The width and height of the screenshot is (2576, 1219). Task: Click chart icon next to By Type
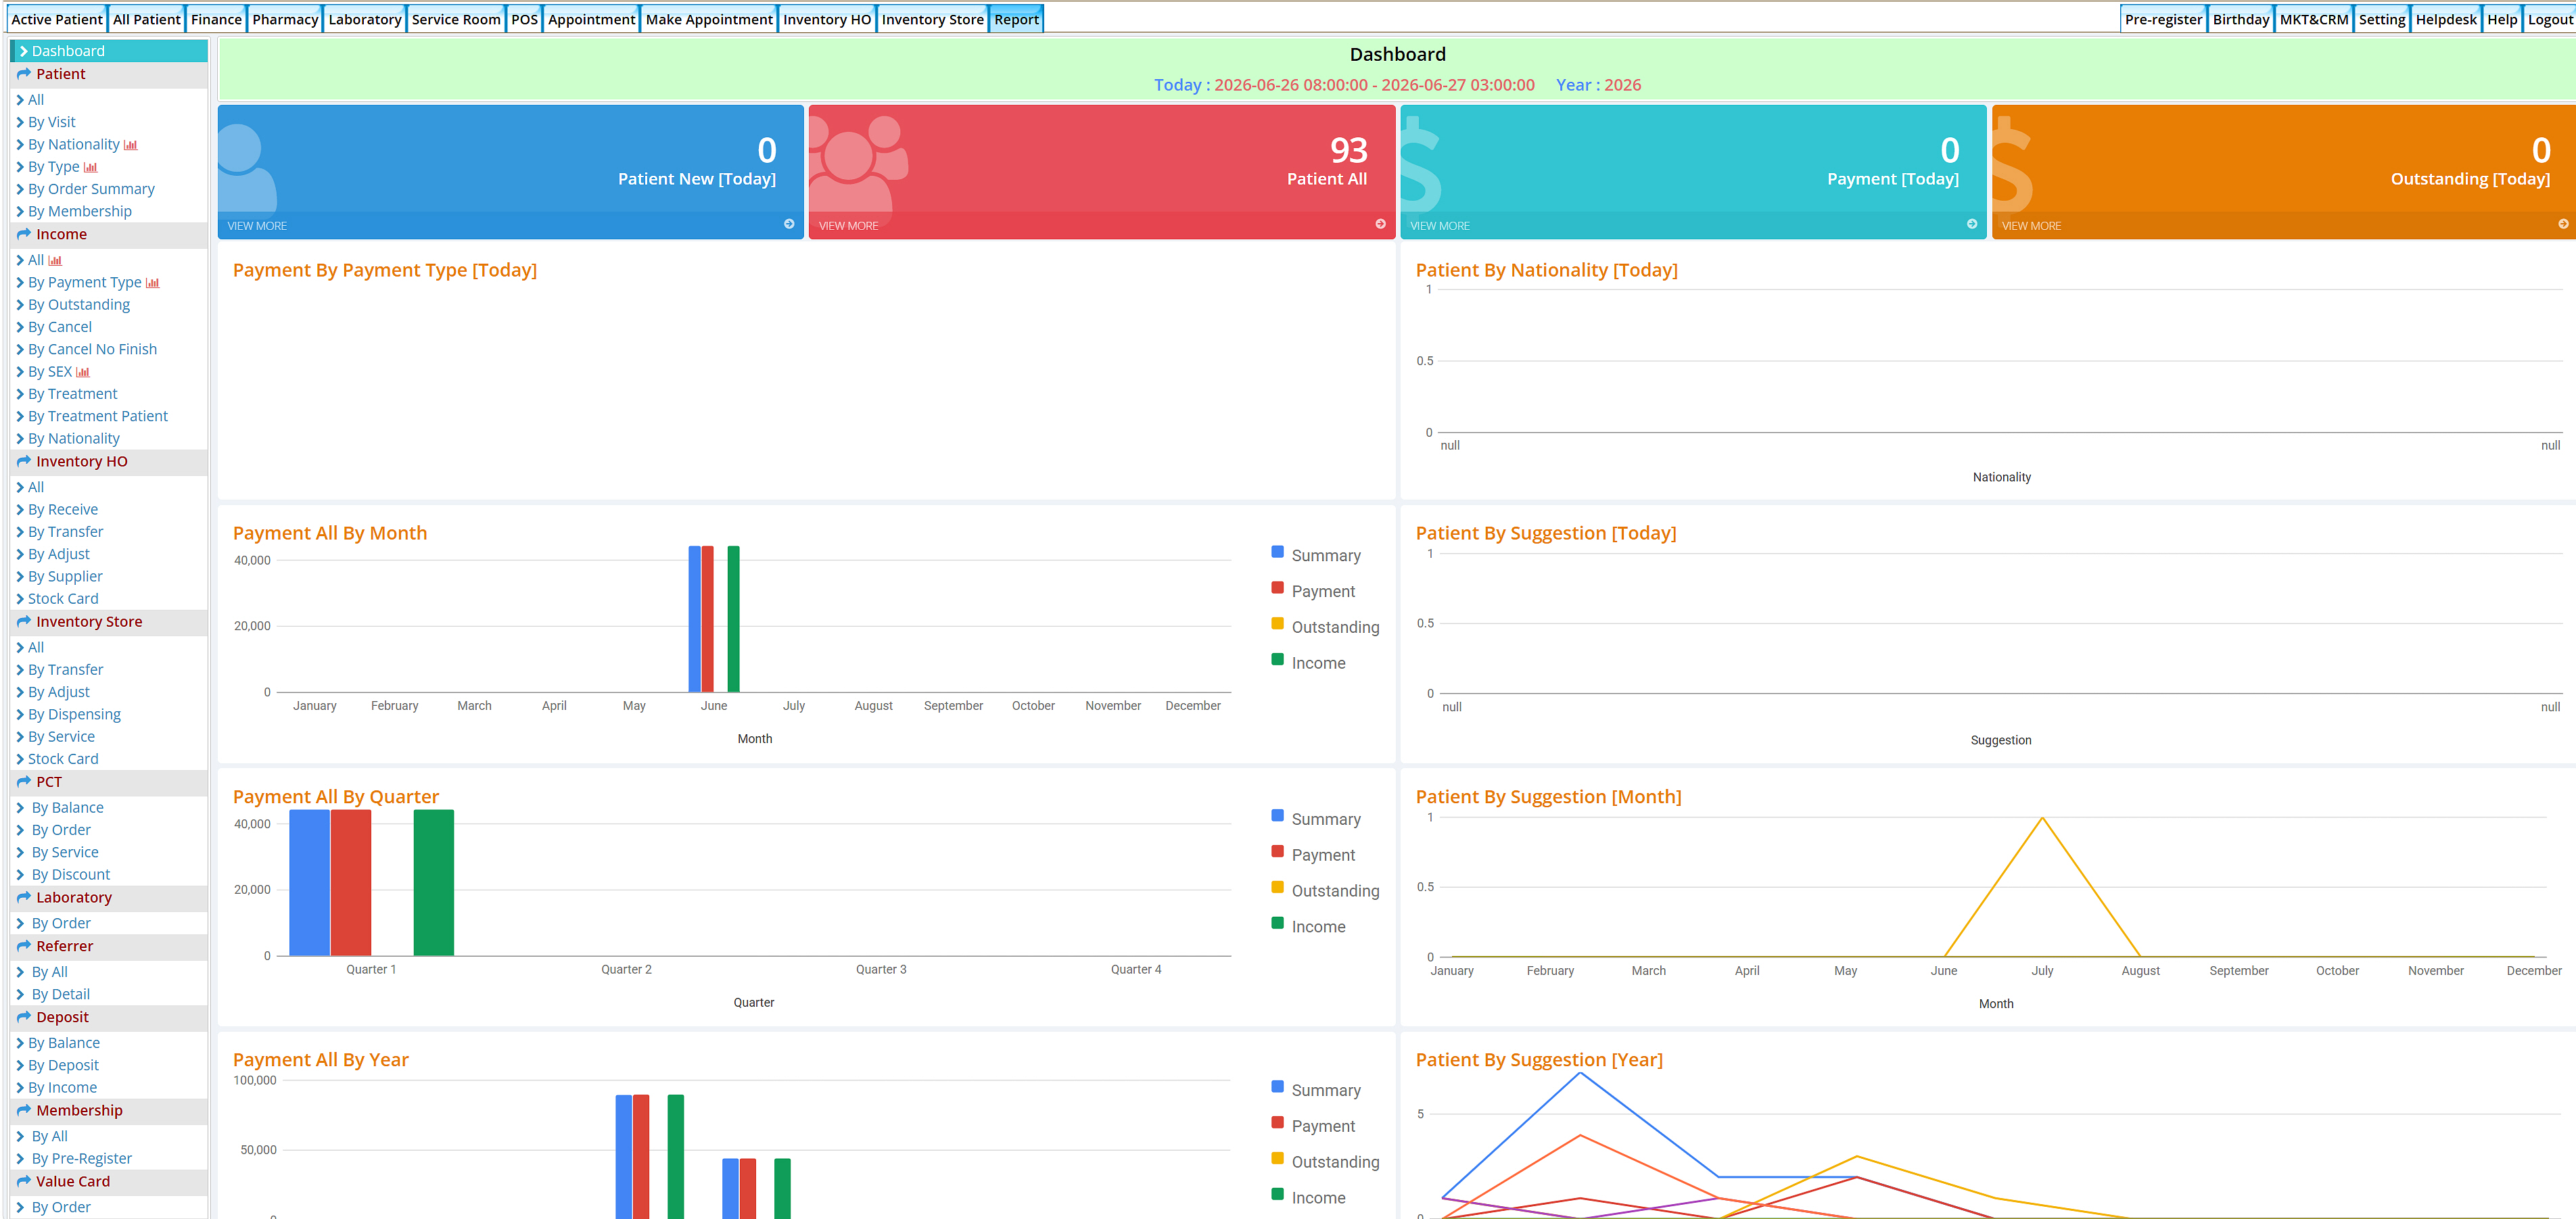[91, 167]
